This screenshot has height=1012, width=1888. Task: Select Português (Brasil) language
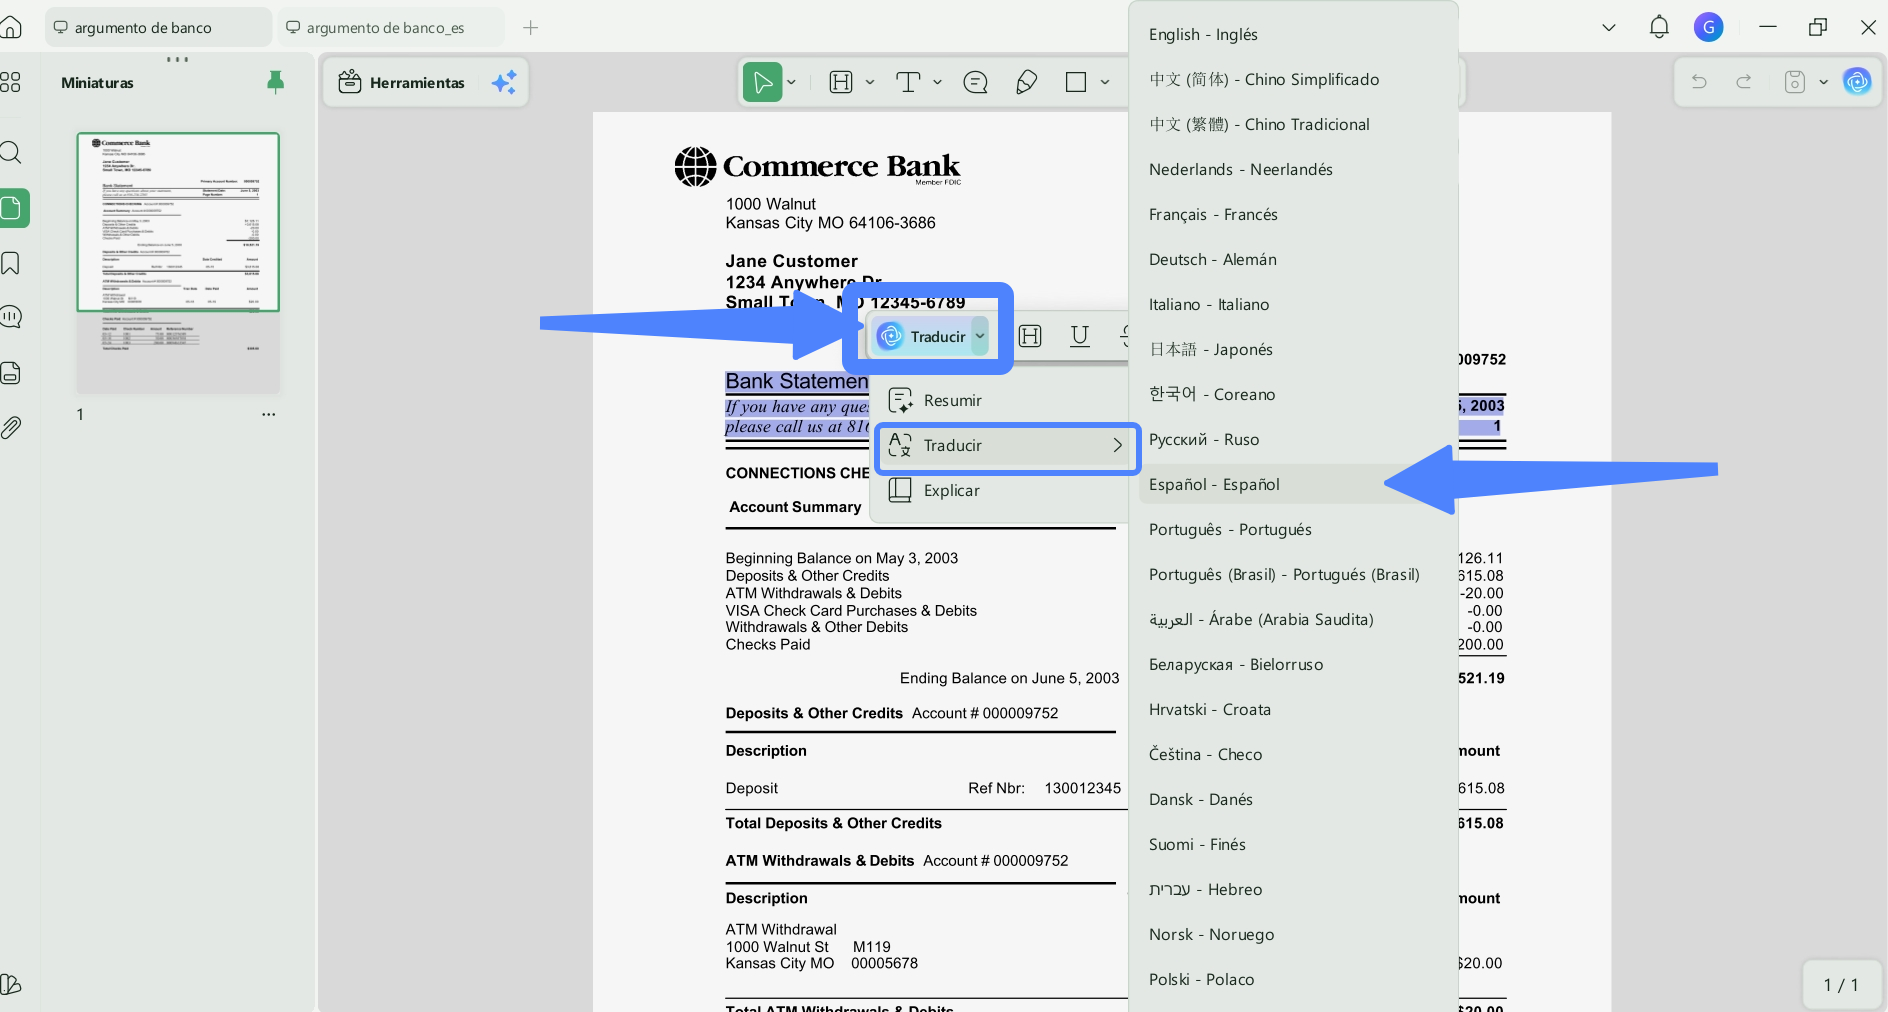coord(1293,574)
